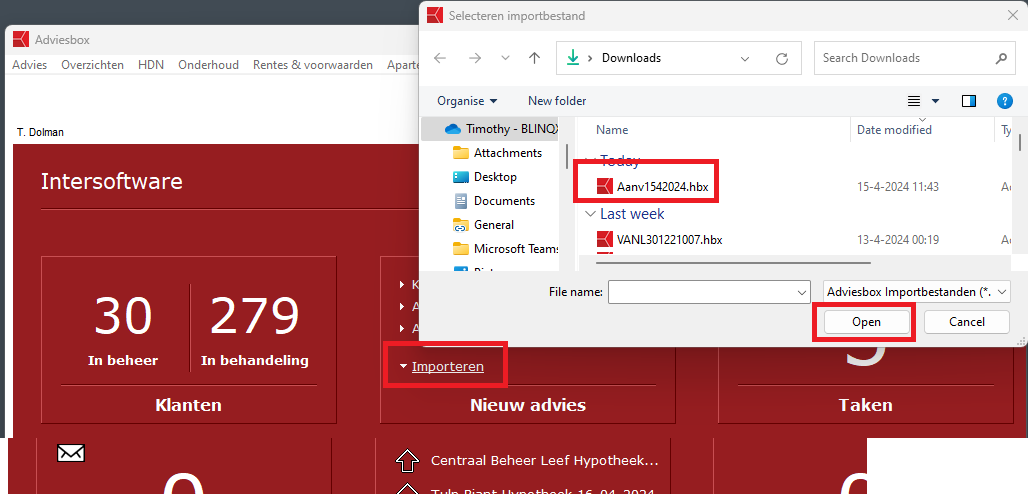Click the search magnifier icon
This screenshot has width=1028, height=494.
[1000, 58]
